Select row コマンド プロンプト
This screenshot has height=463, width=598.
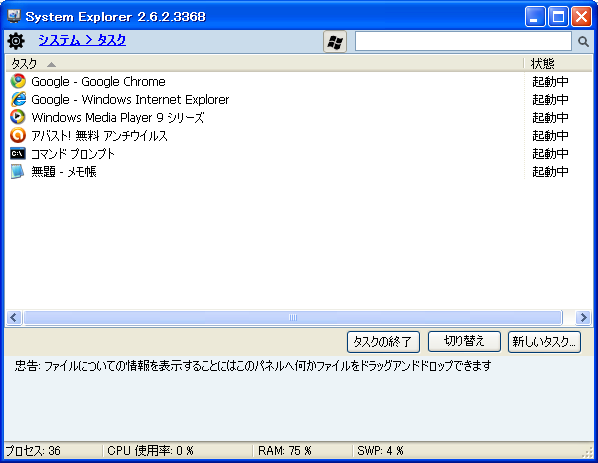pyautogui.click(x=299, y=153)
